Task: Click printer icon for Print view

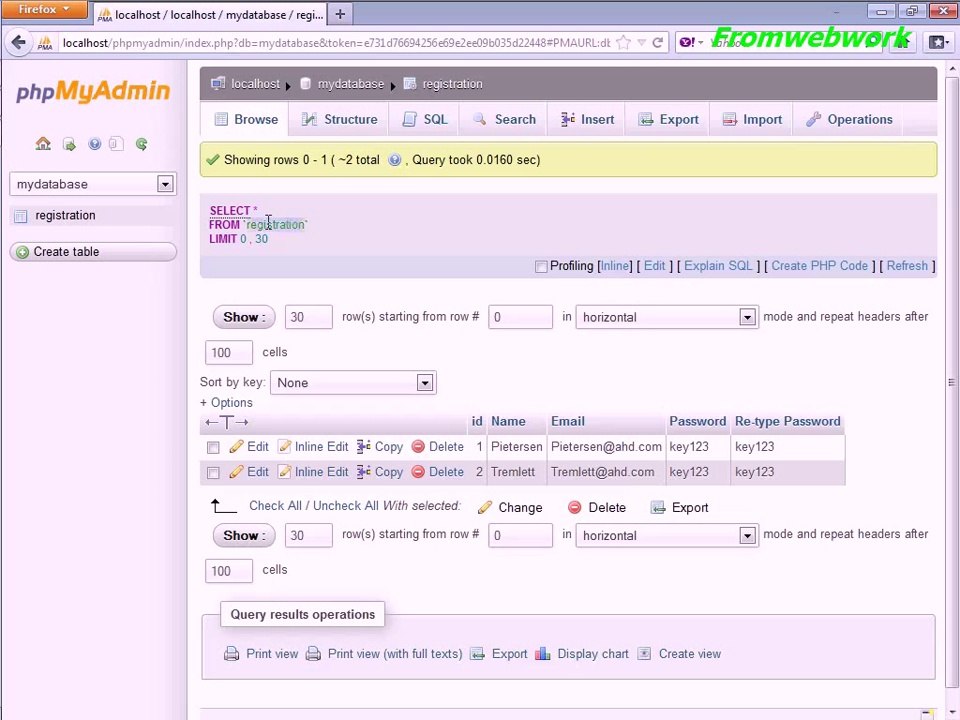Action: click(231, 654)
